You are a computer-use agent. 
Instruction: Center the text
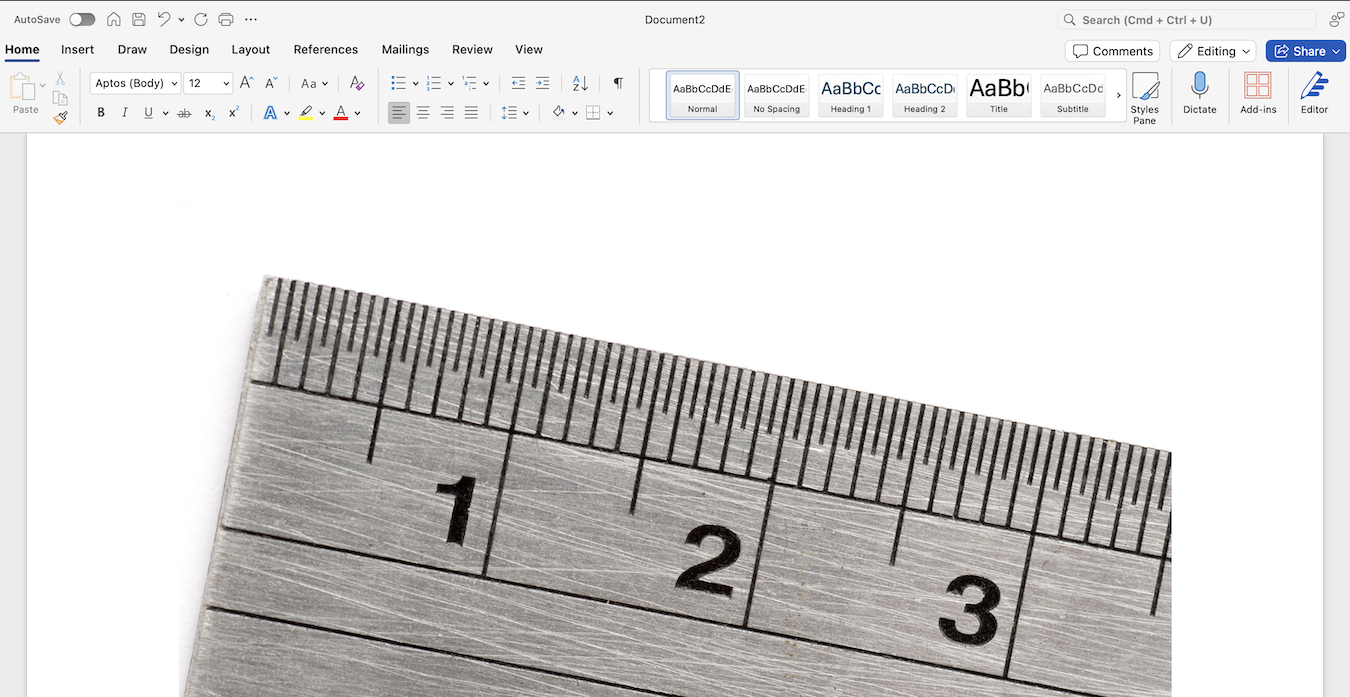click(423, 113)
